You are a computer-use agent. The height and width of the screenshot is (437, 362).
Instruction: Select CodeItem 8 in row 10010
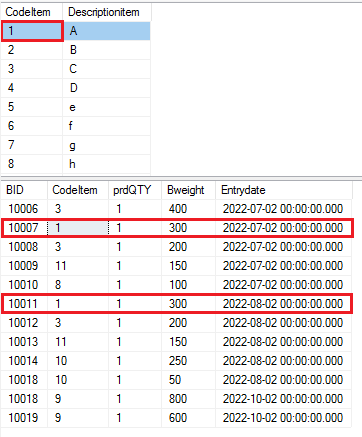point(78,285)
